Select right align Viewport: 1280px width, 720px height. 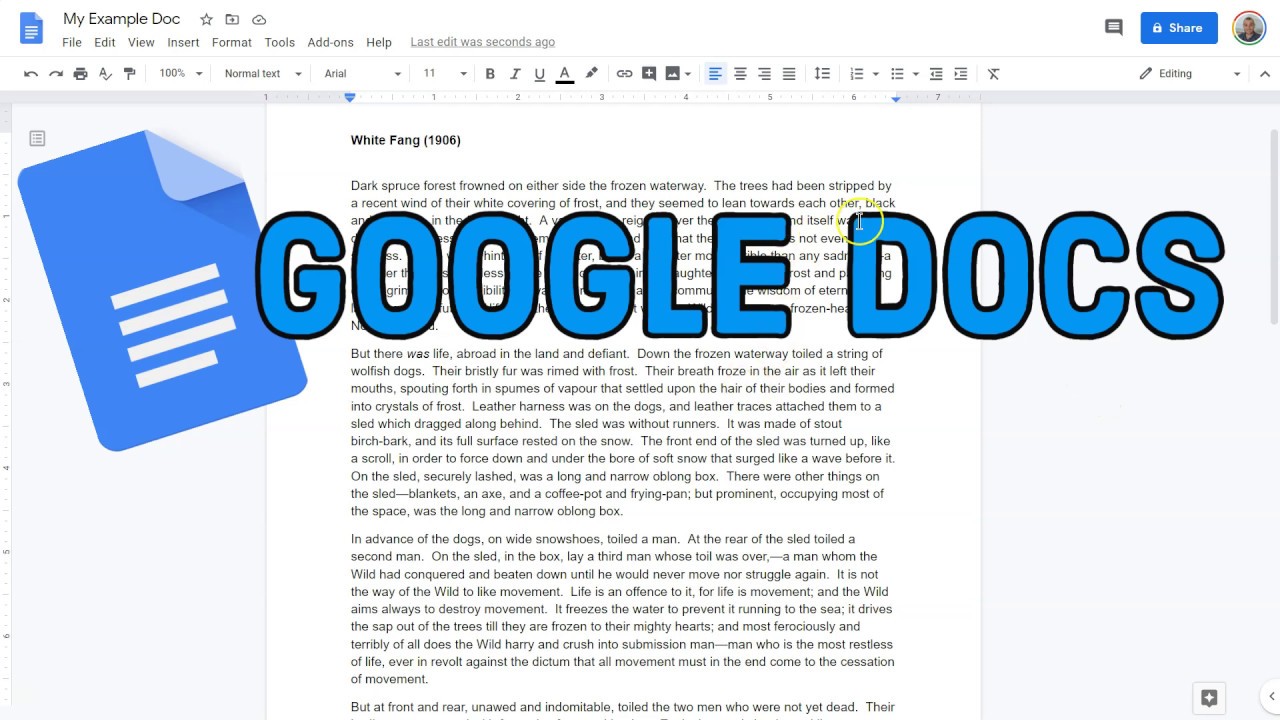pyautogui.click(x=764, y=74)
